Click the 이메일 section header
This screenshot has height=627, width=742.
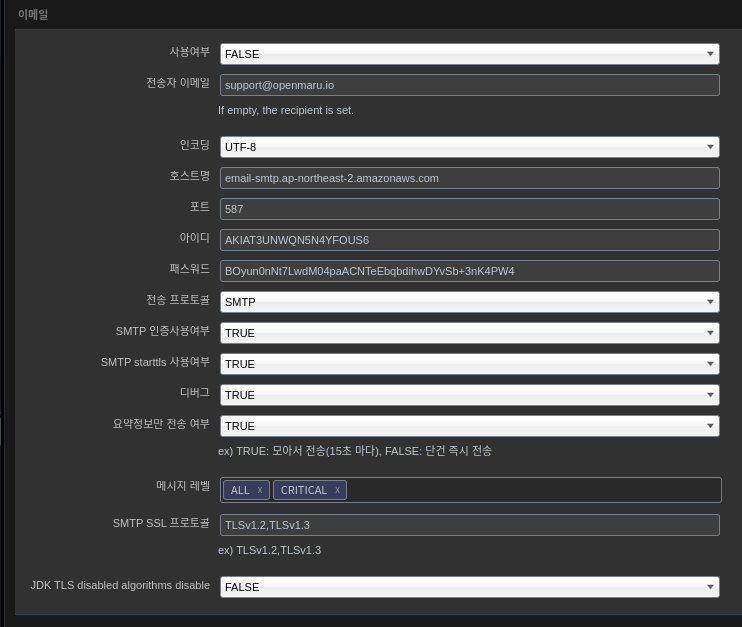(x=33, y=15)
